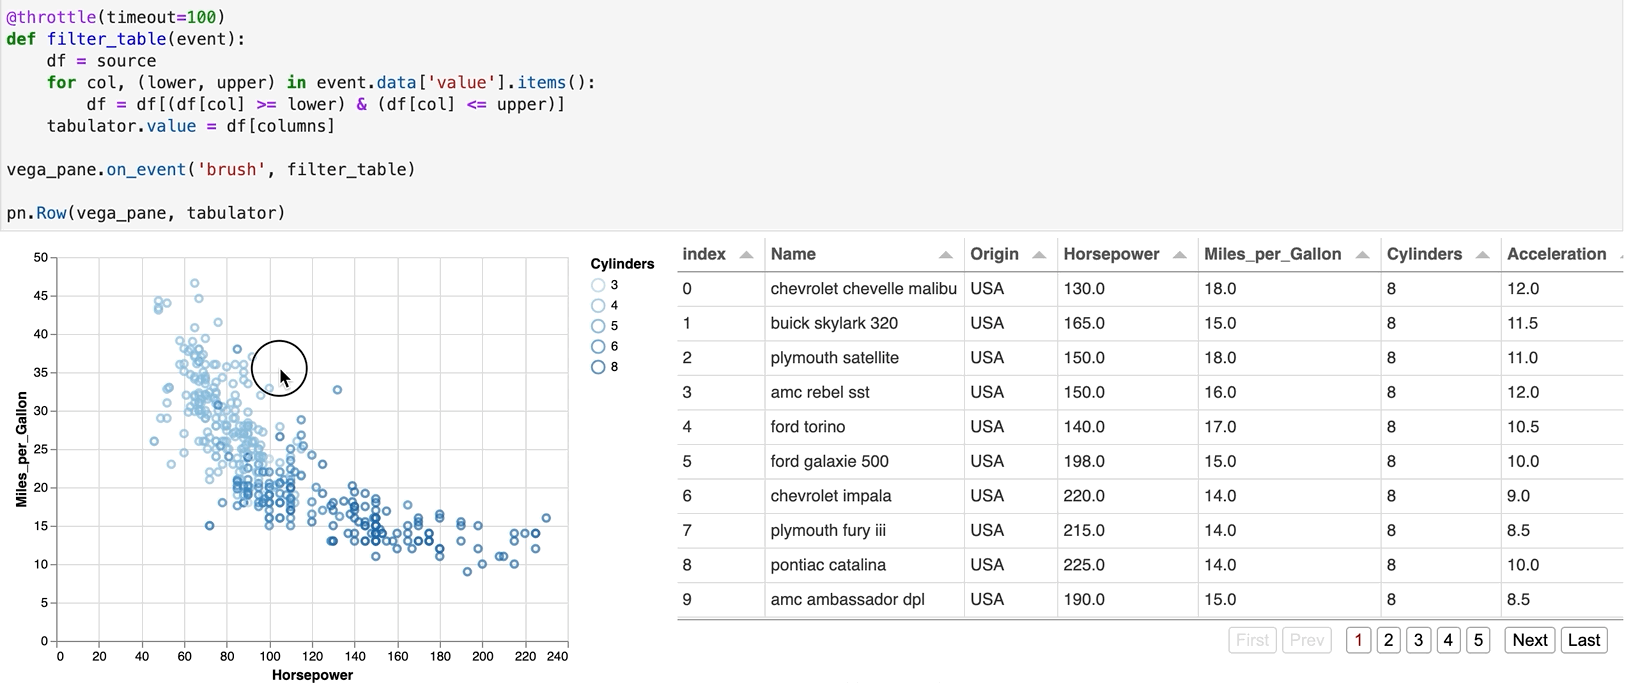This screenshot has width=1640, height=683.
Task: Click the Cylinders 8 legend circle
Action: tap(598, 367)
